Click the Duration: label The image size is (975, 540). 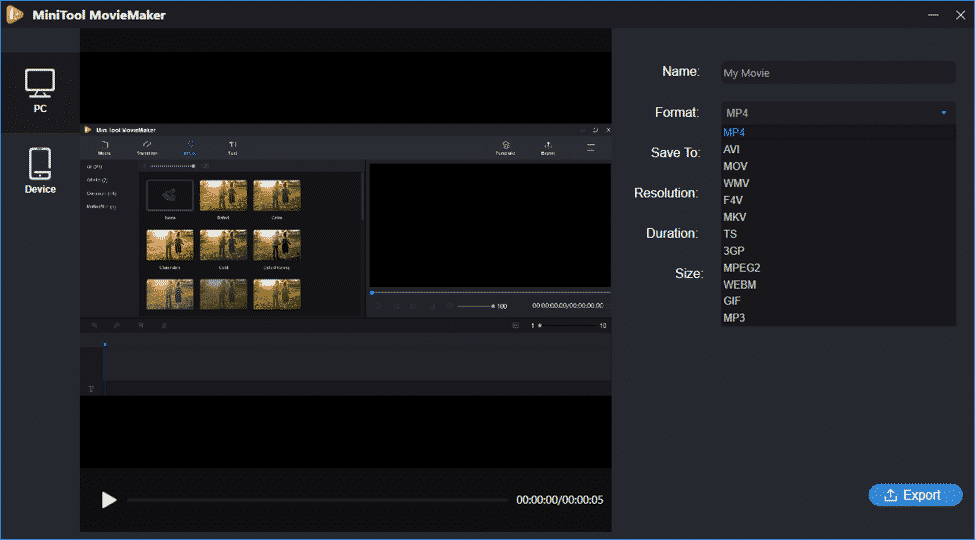(x=672, y=233)
